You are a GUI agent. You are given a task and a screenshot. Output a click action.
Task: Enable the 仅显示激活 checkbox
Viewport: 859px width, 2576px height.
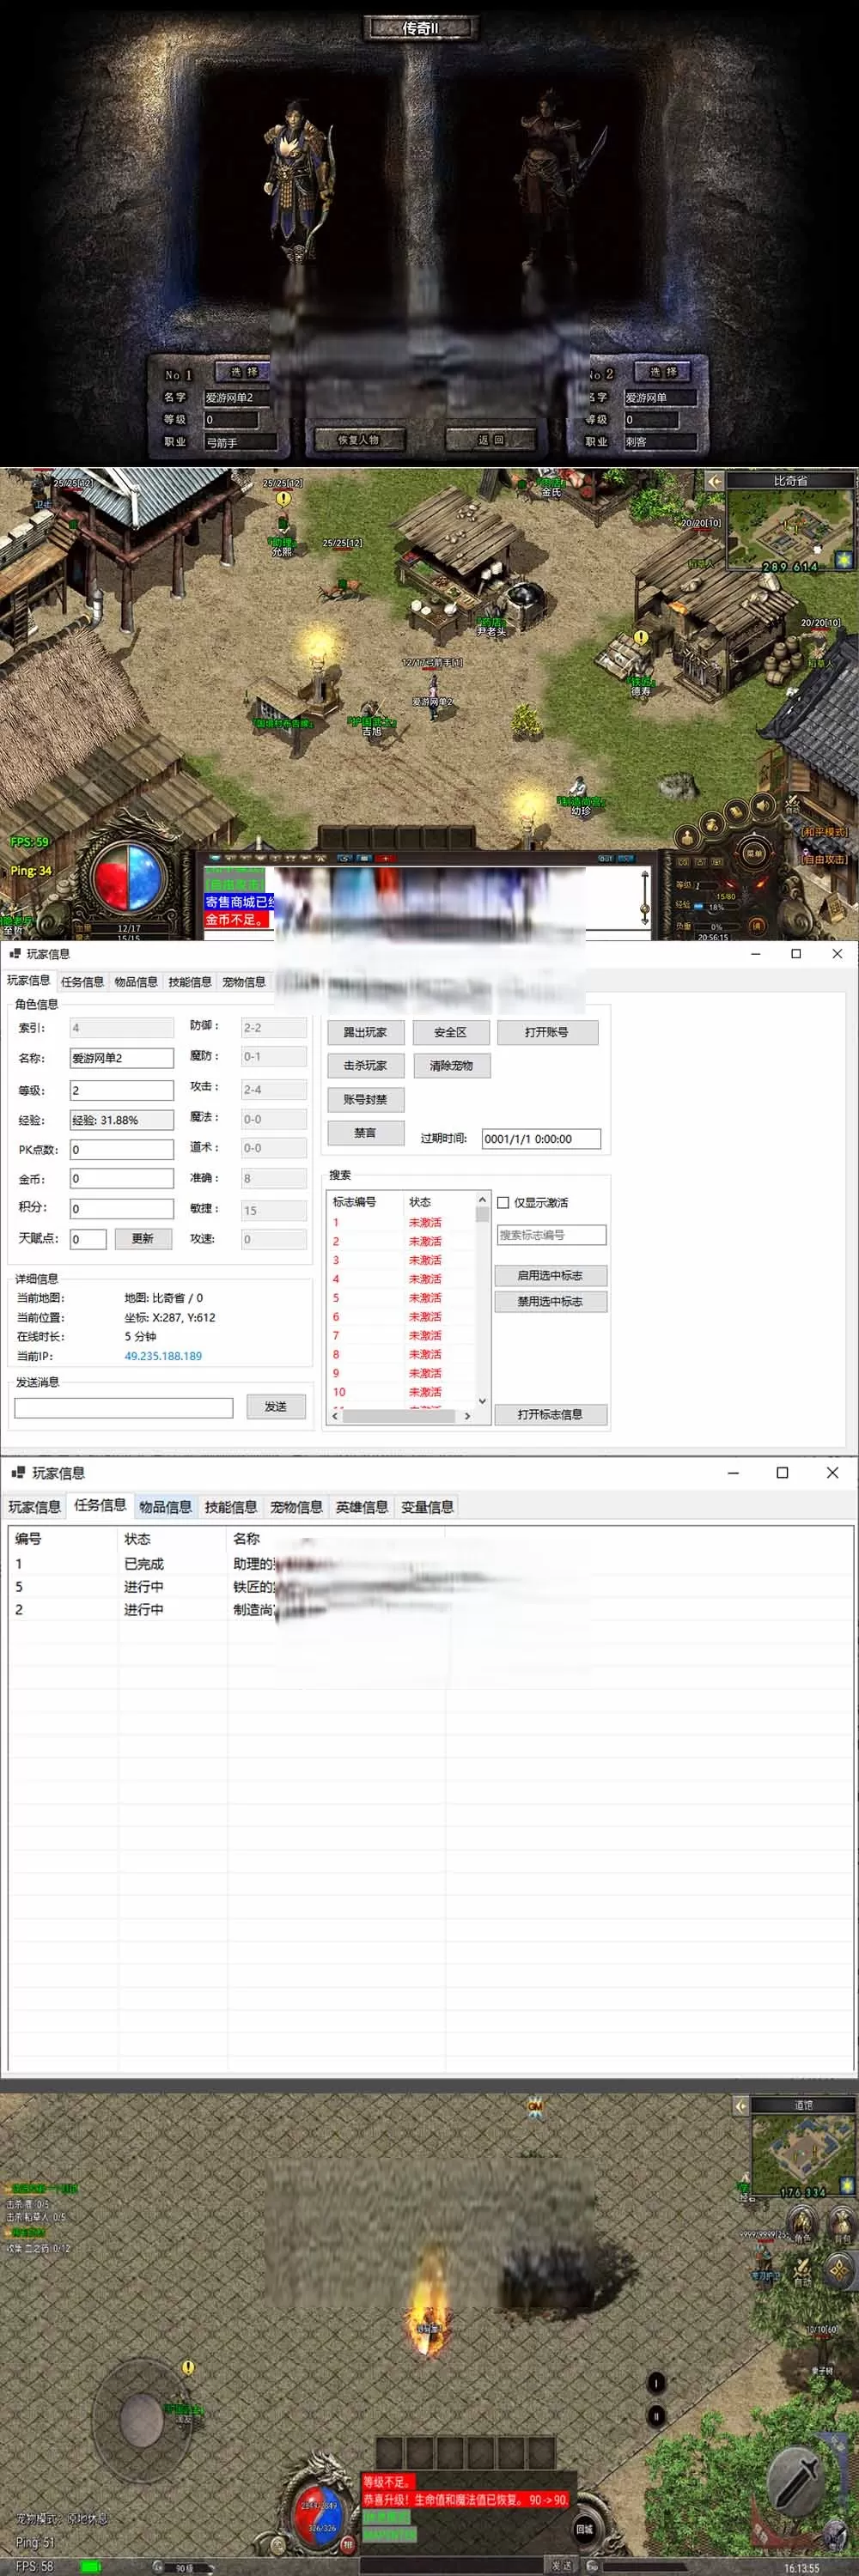[x=503, y=1203]
